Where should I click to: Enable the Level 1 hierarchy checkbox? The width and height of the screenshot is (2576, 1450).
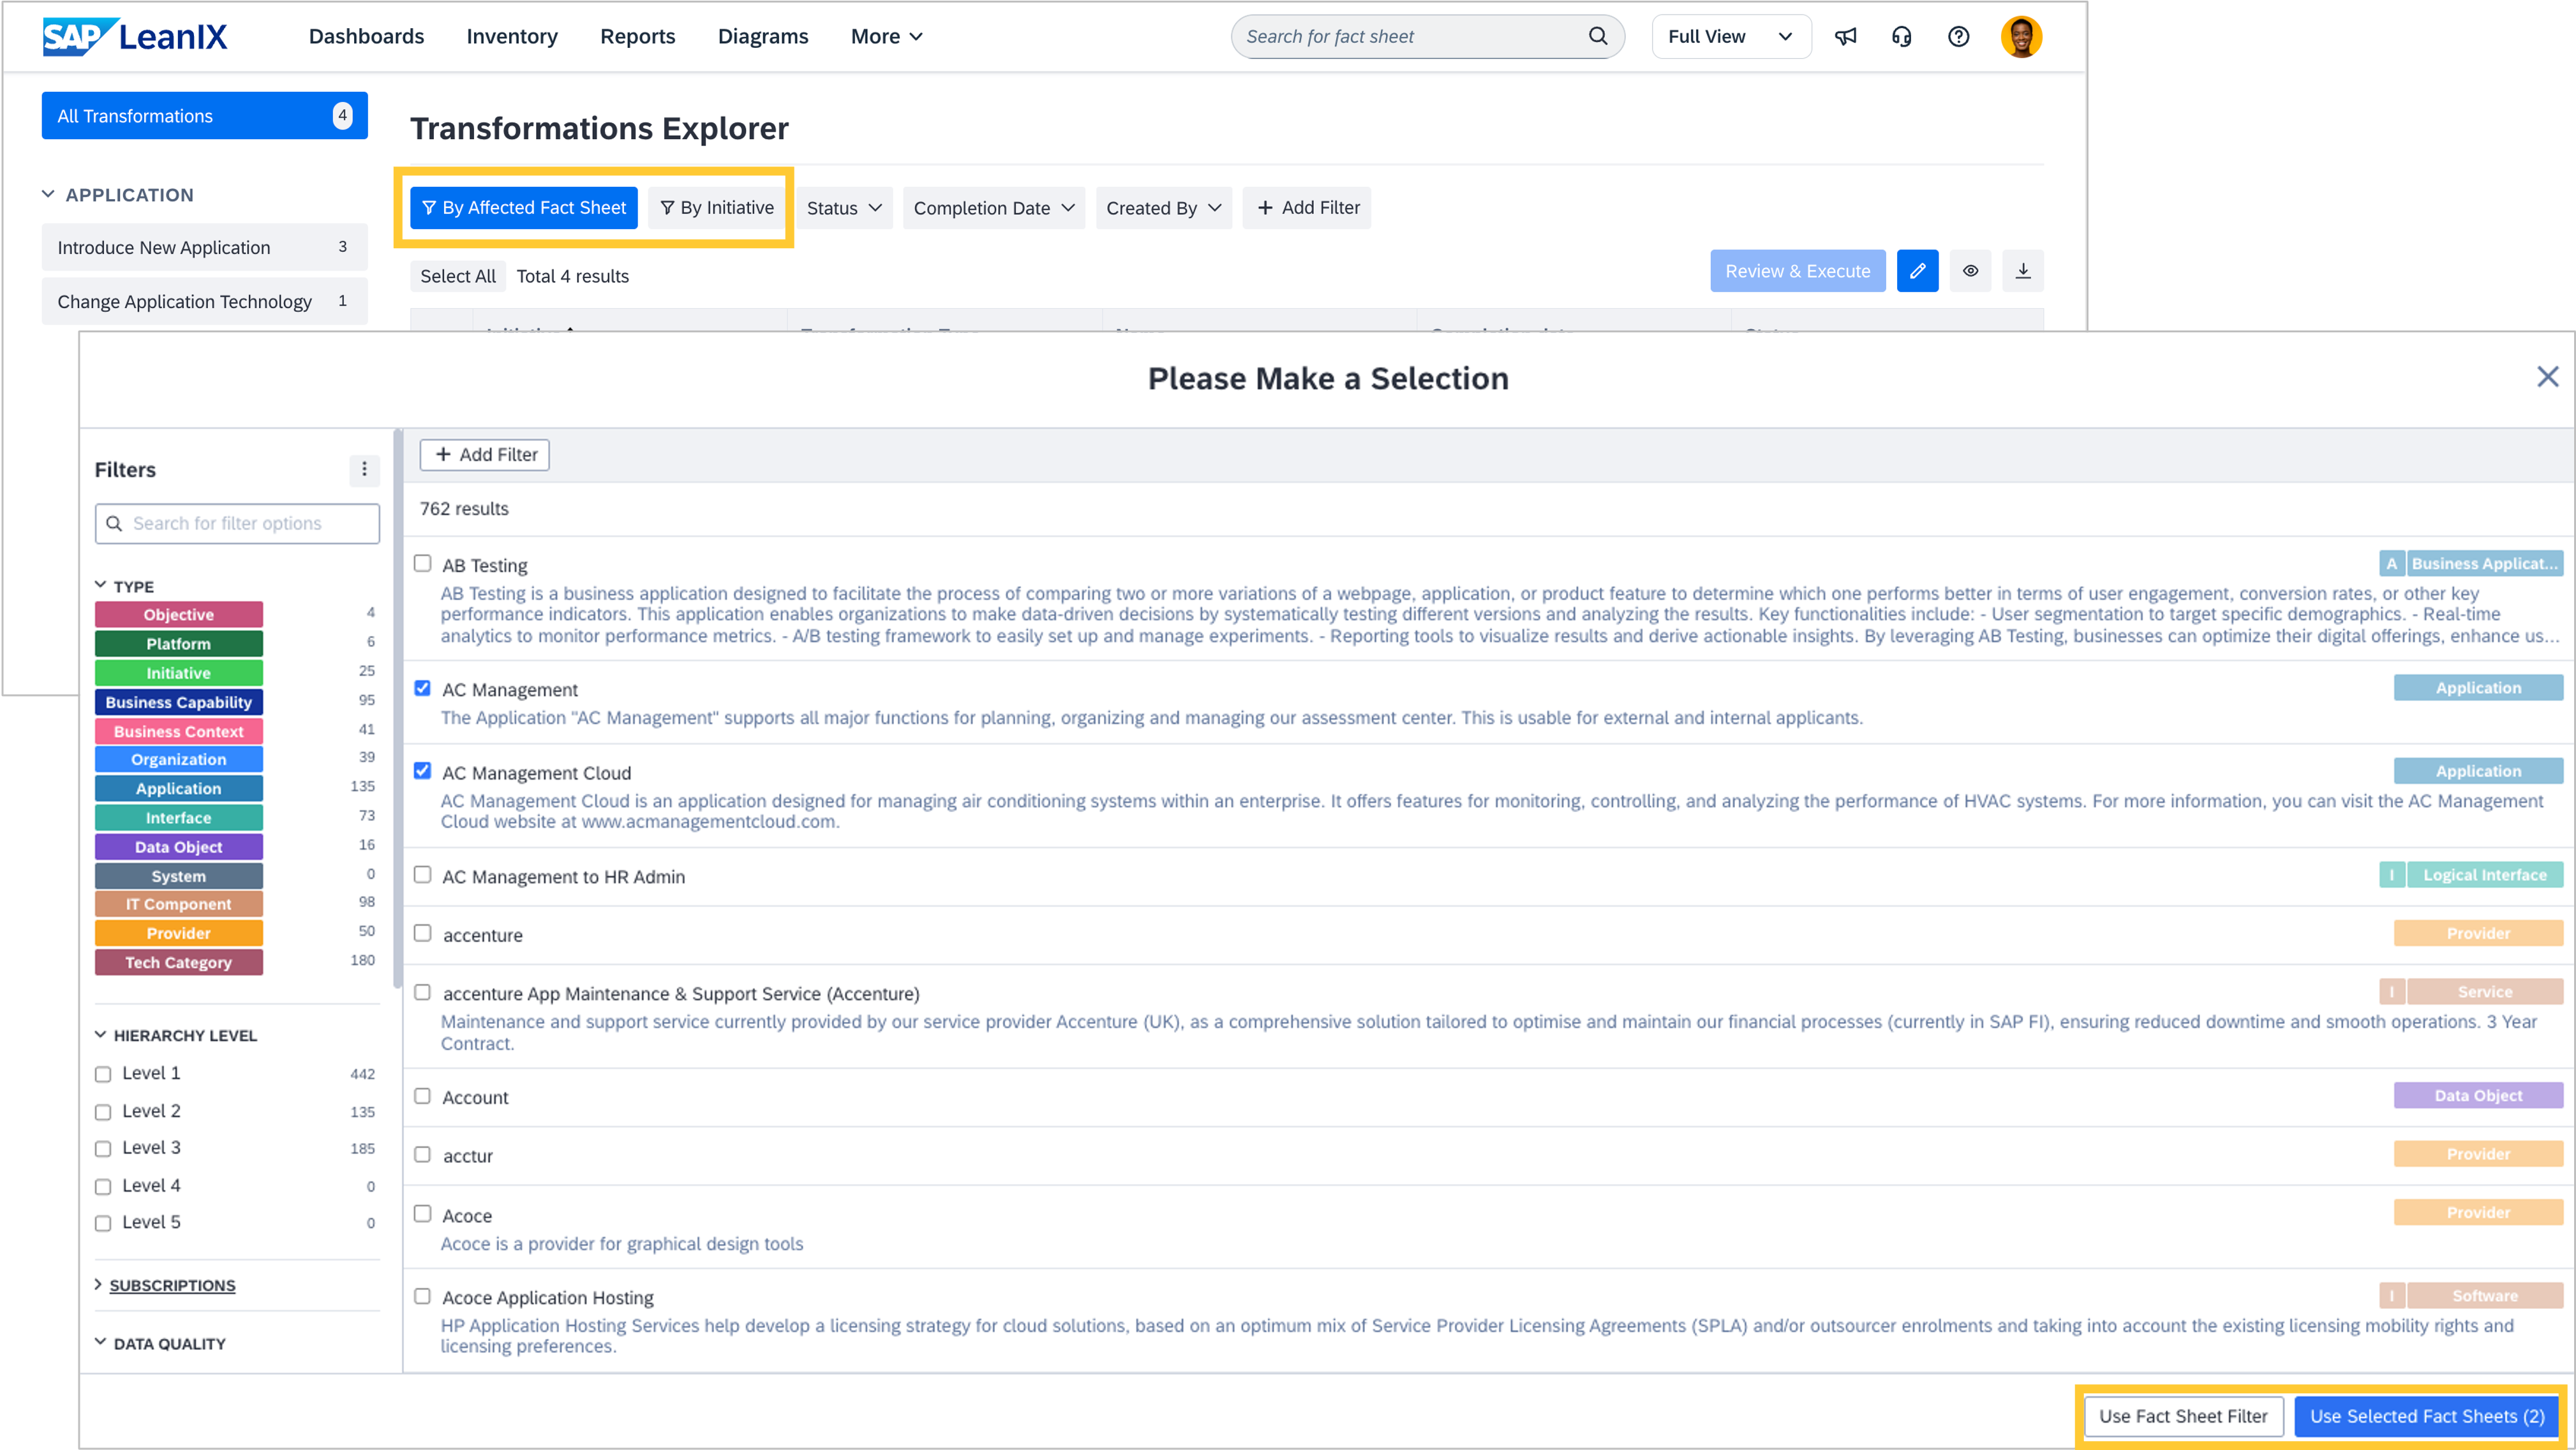point(103,1074)
